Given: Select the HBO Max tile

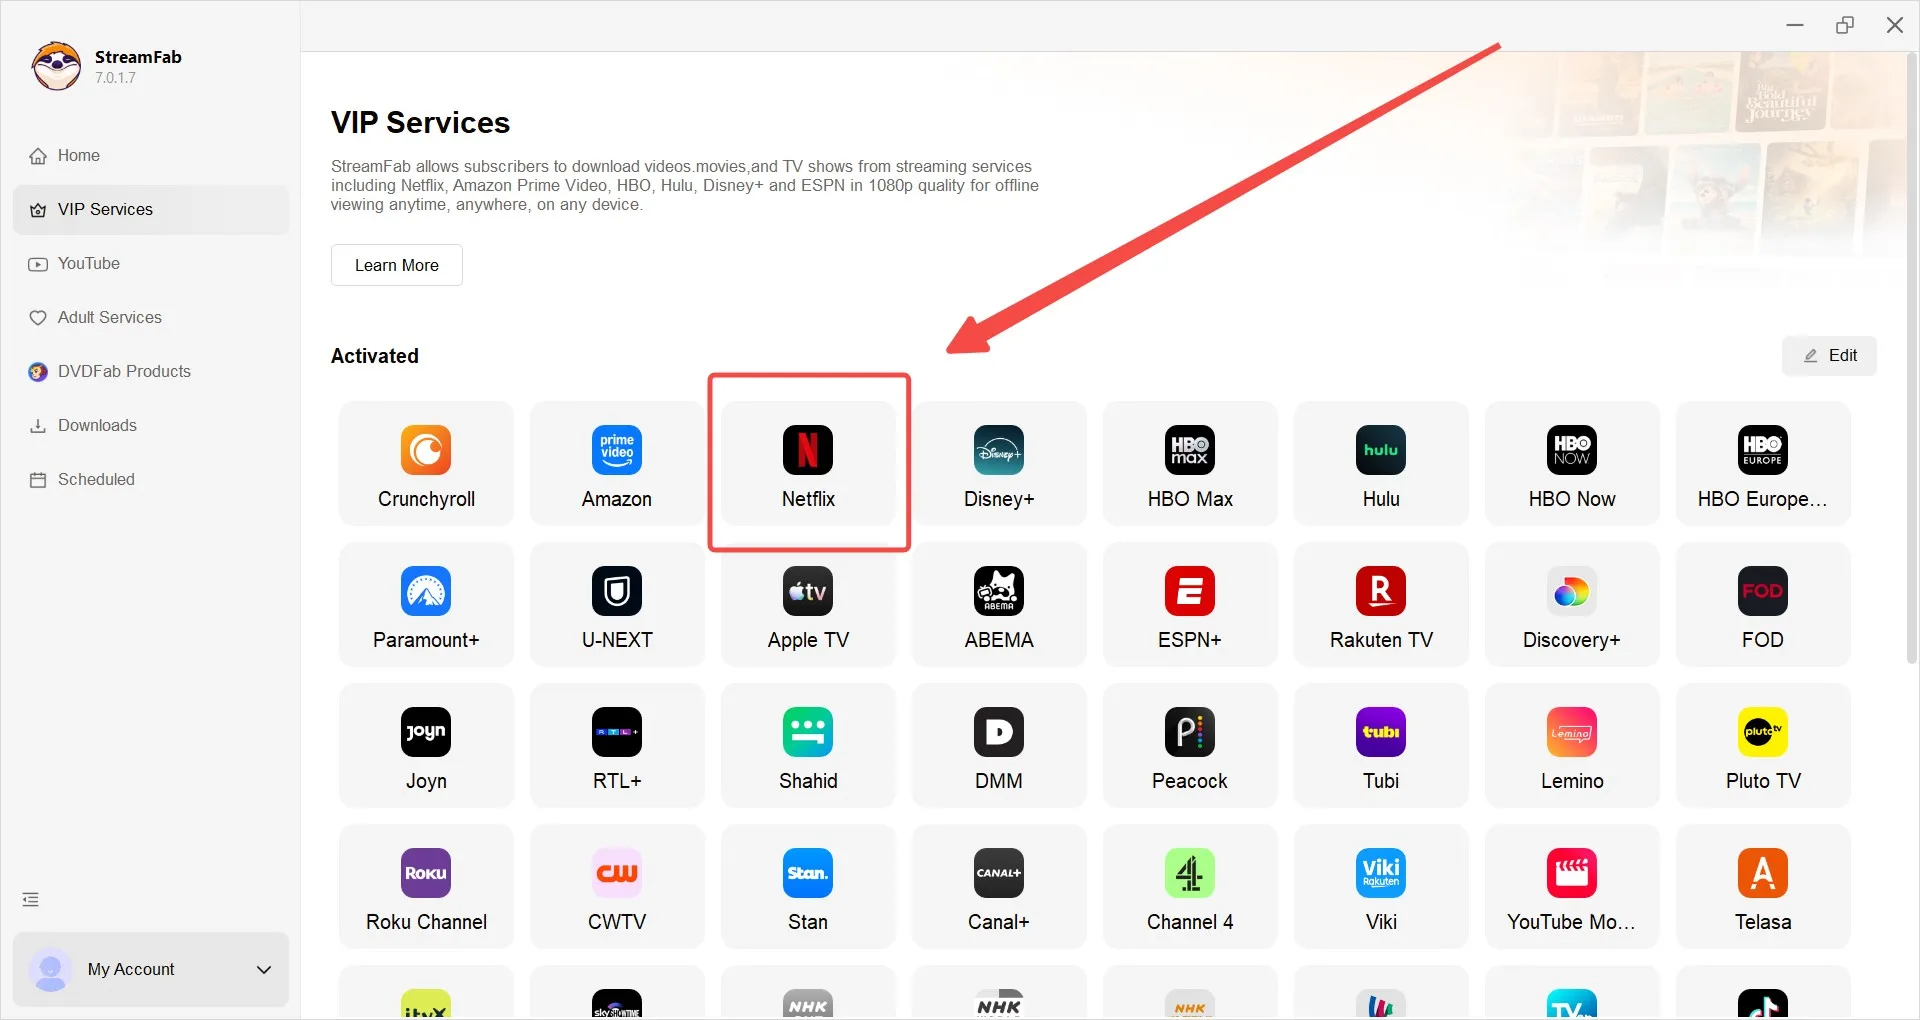Looking at the screenshot, I should pos(1190,464).
